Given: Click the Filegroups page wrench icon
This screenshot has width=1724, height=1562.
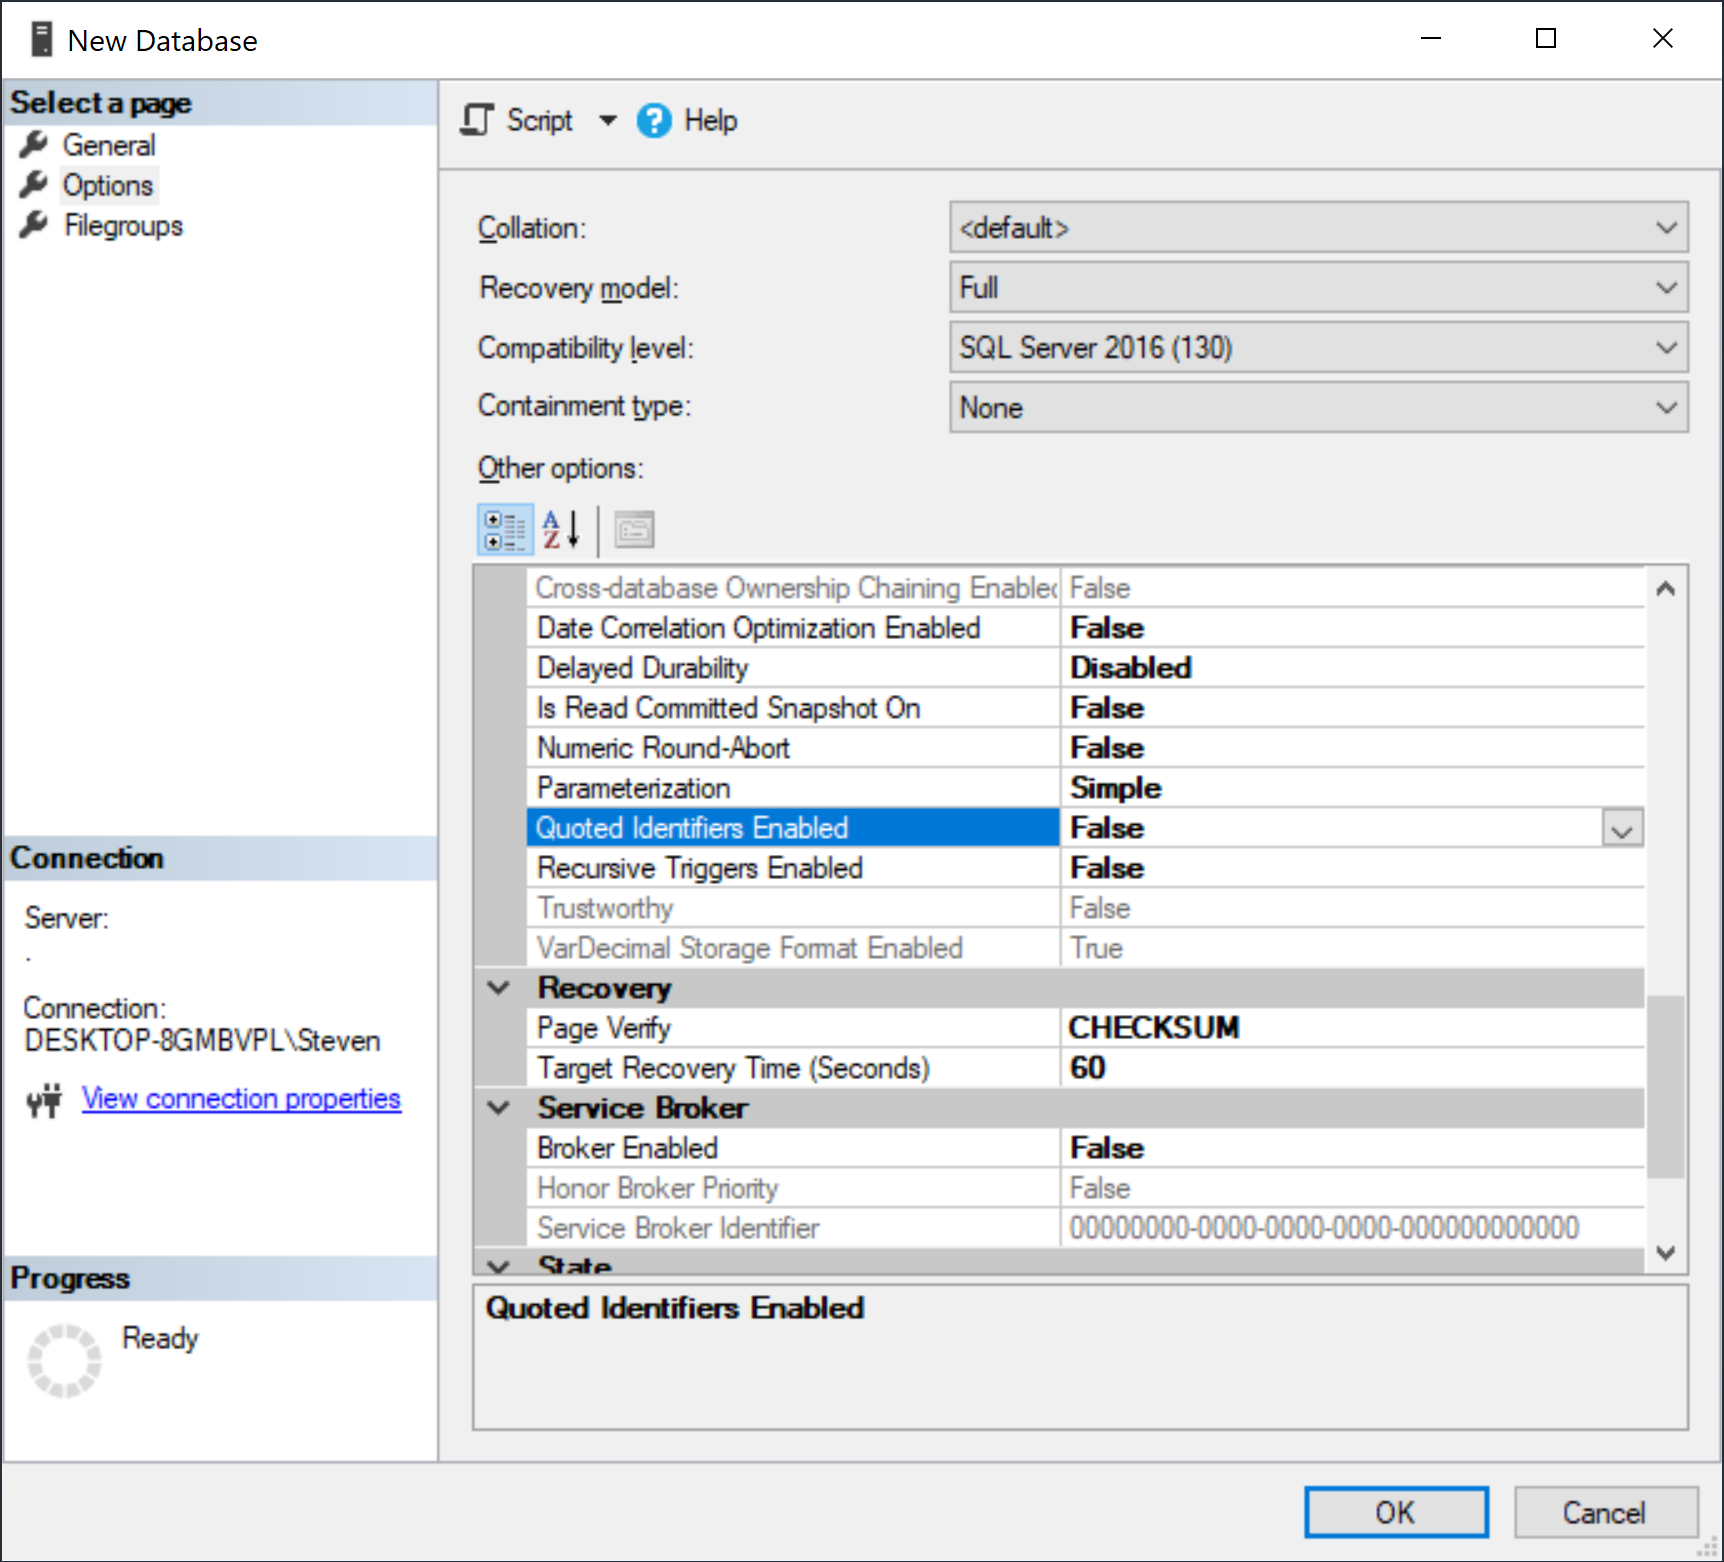Looking at the screenshot, I should pyautogui.click(x=35, y=225).
